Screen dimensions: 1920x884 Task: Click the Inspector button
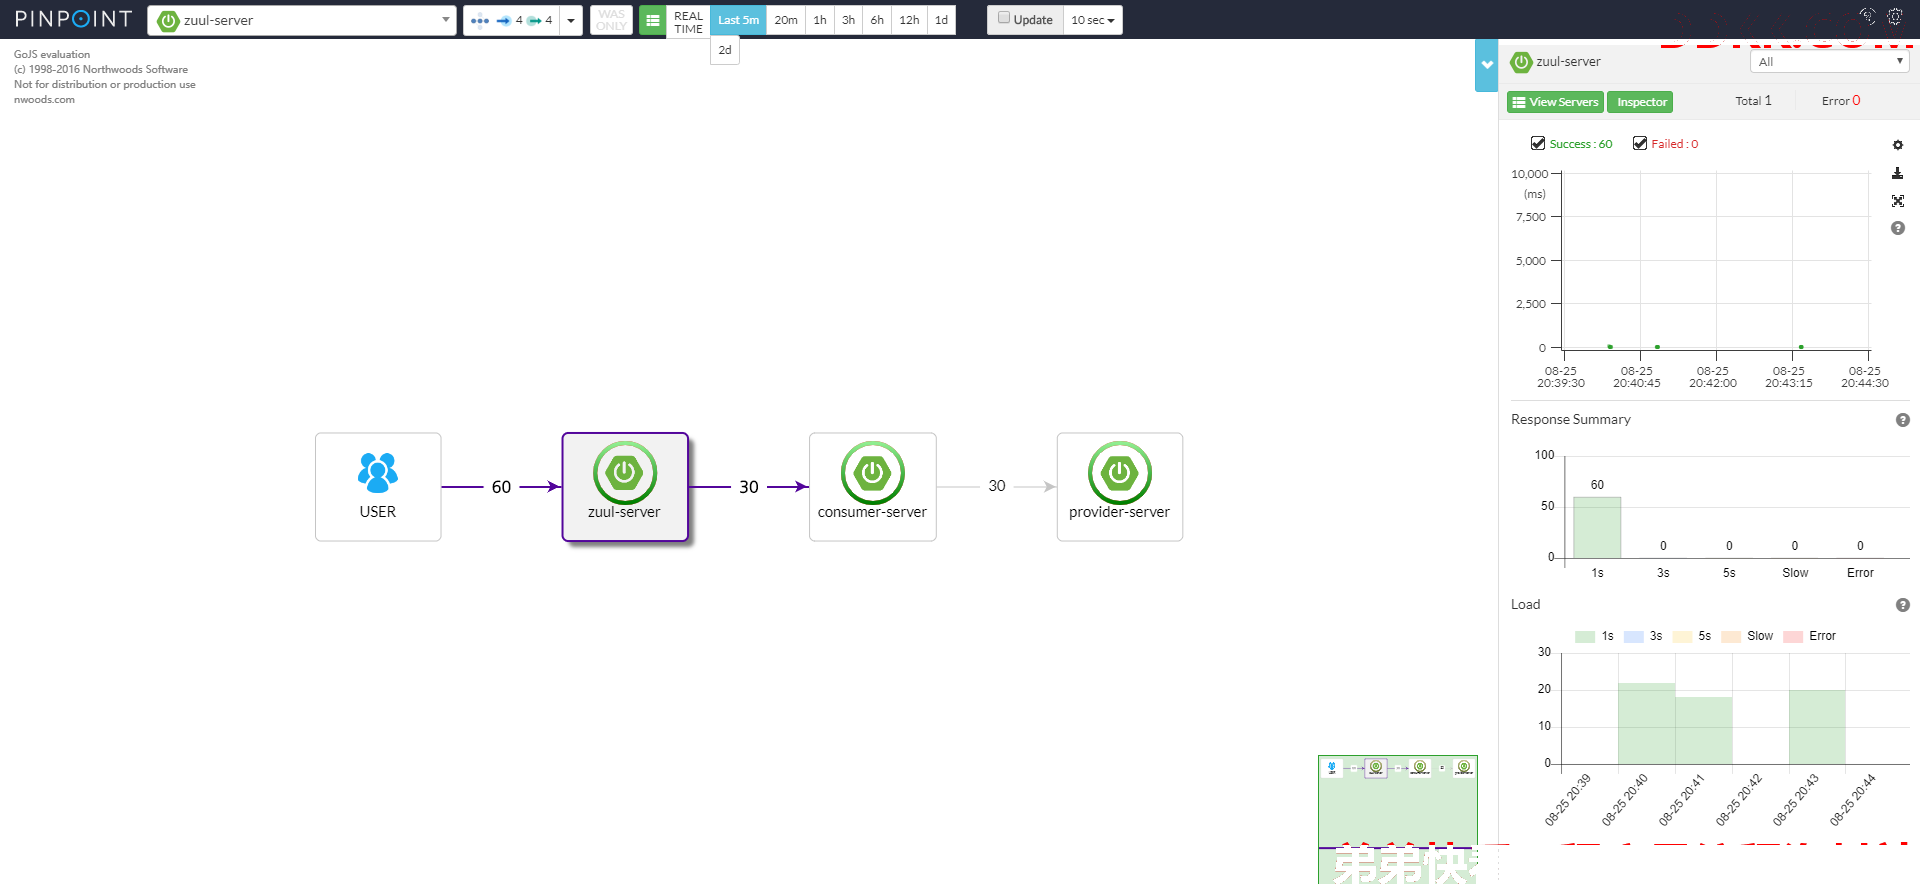pos(1640,102)
